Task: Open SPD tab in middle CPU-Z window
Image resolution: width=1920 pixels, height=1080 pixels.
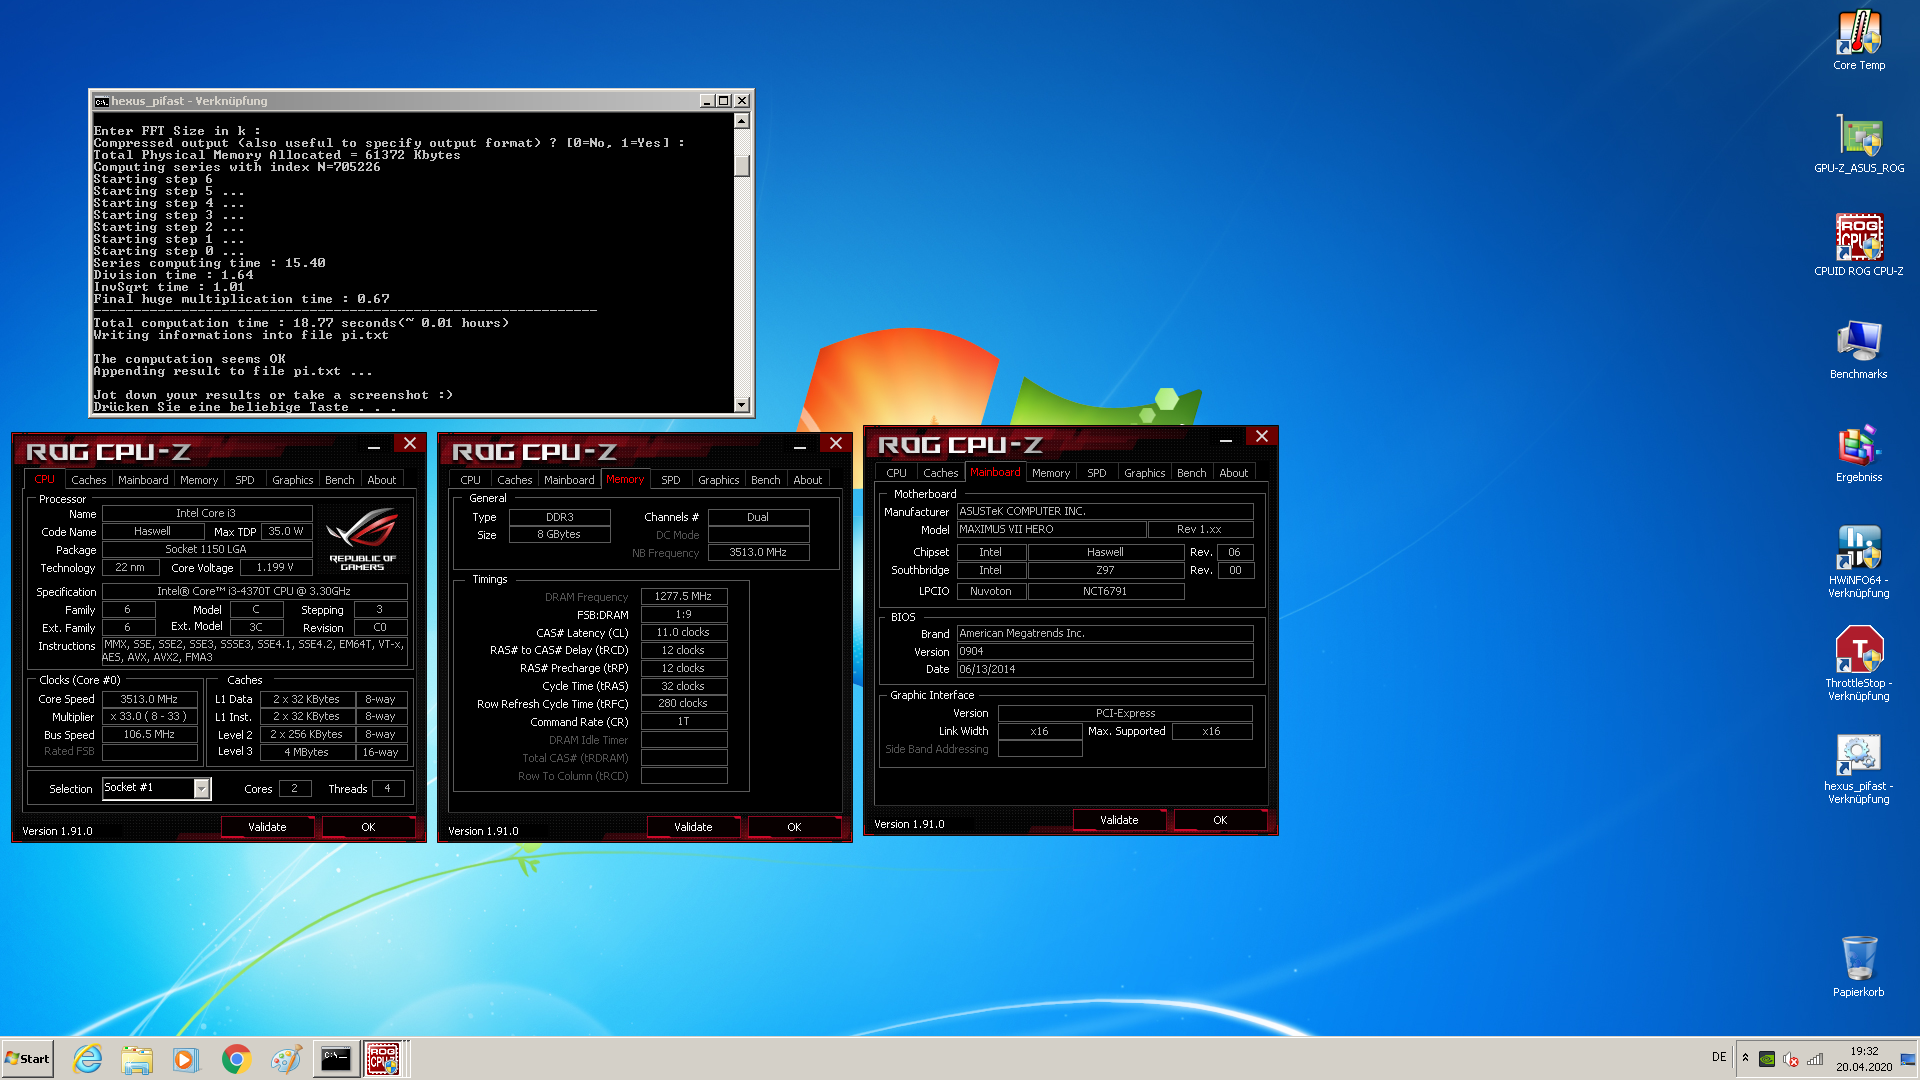Action: 671,480
